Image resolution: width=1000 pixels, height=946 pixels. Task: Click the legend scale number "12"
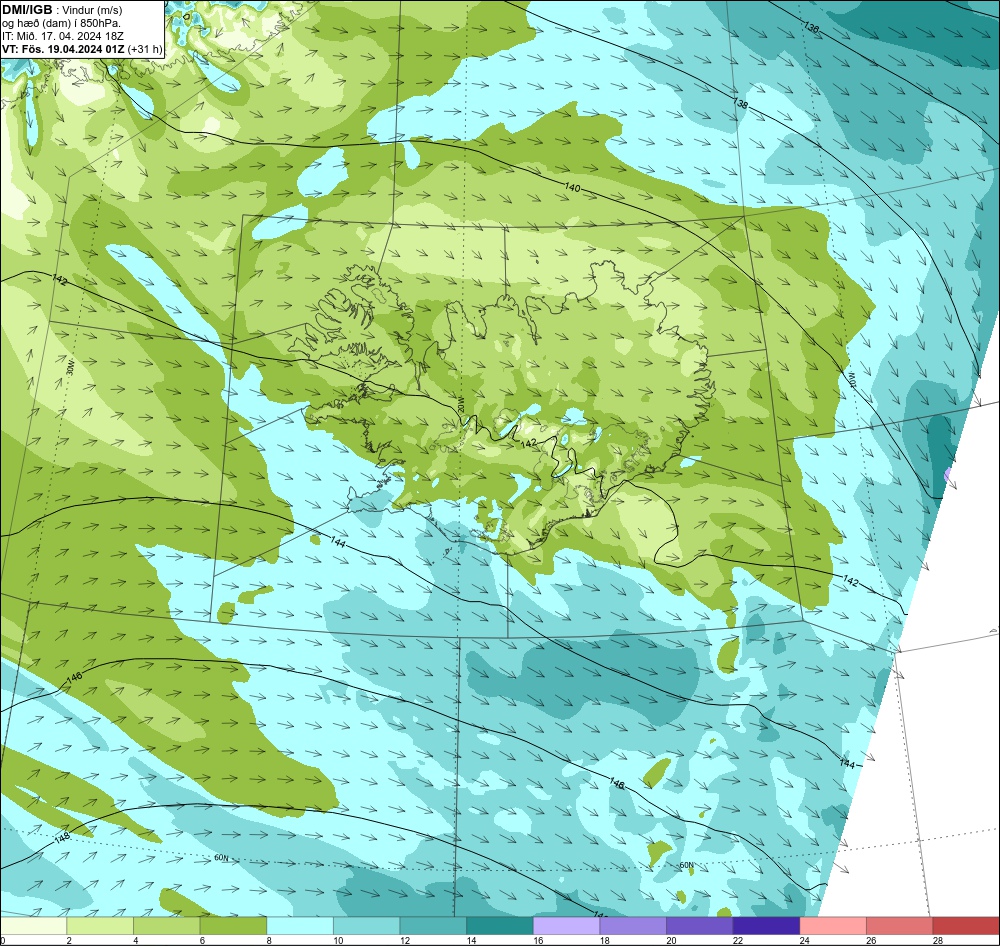point(405,940)
